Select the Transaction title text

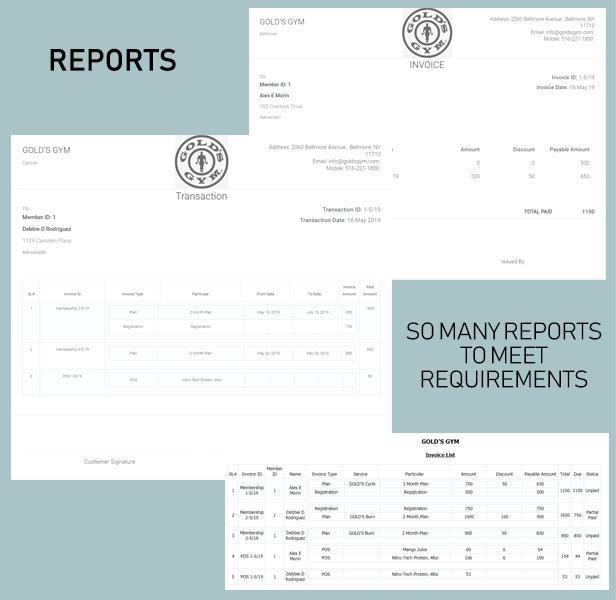coord(201,196)
